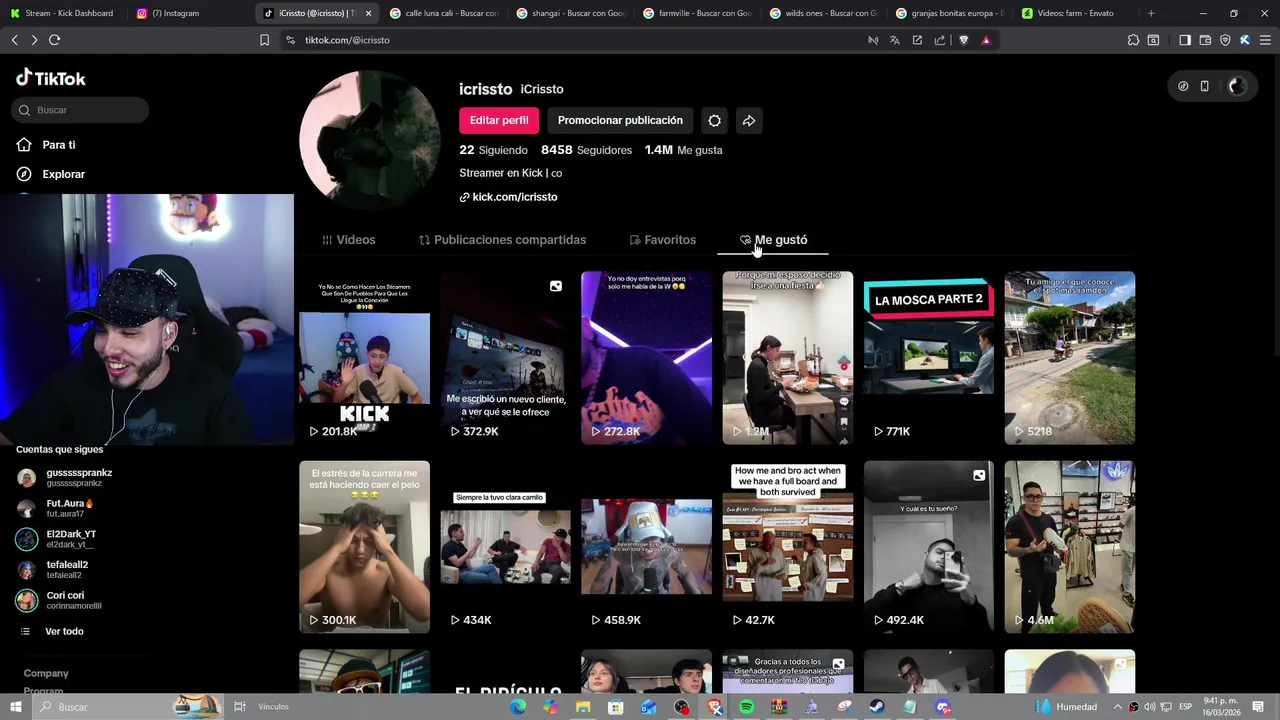Open the Y cual es tu sueño video
This screenshot has width=1280, height=720.
(x=929, y=547)
